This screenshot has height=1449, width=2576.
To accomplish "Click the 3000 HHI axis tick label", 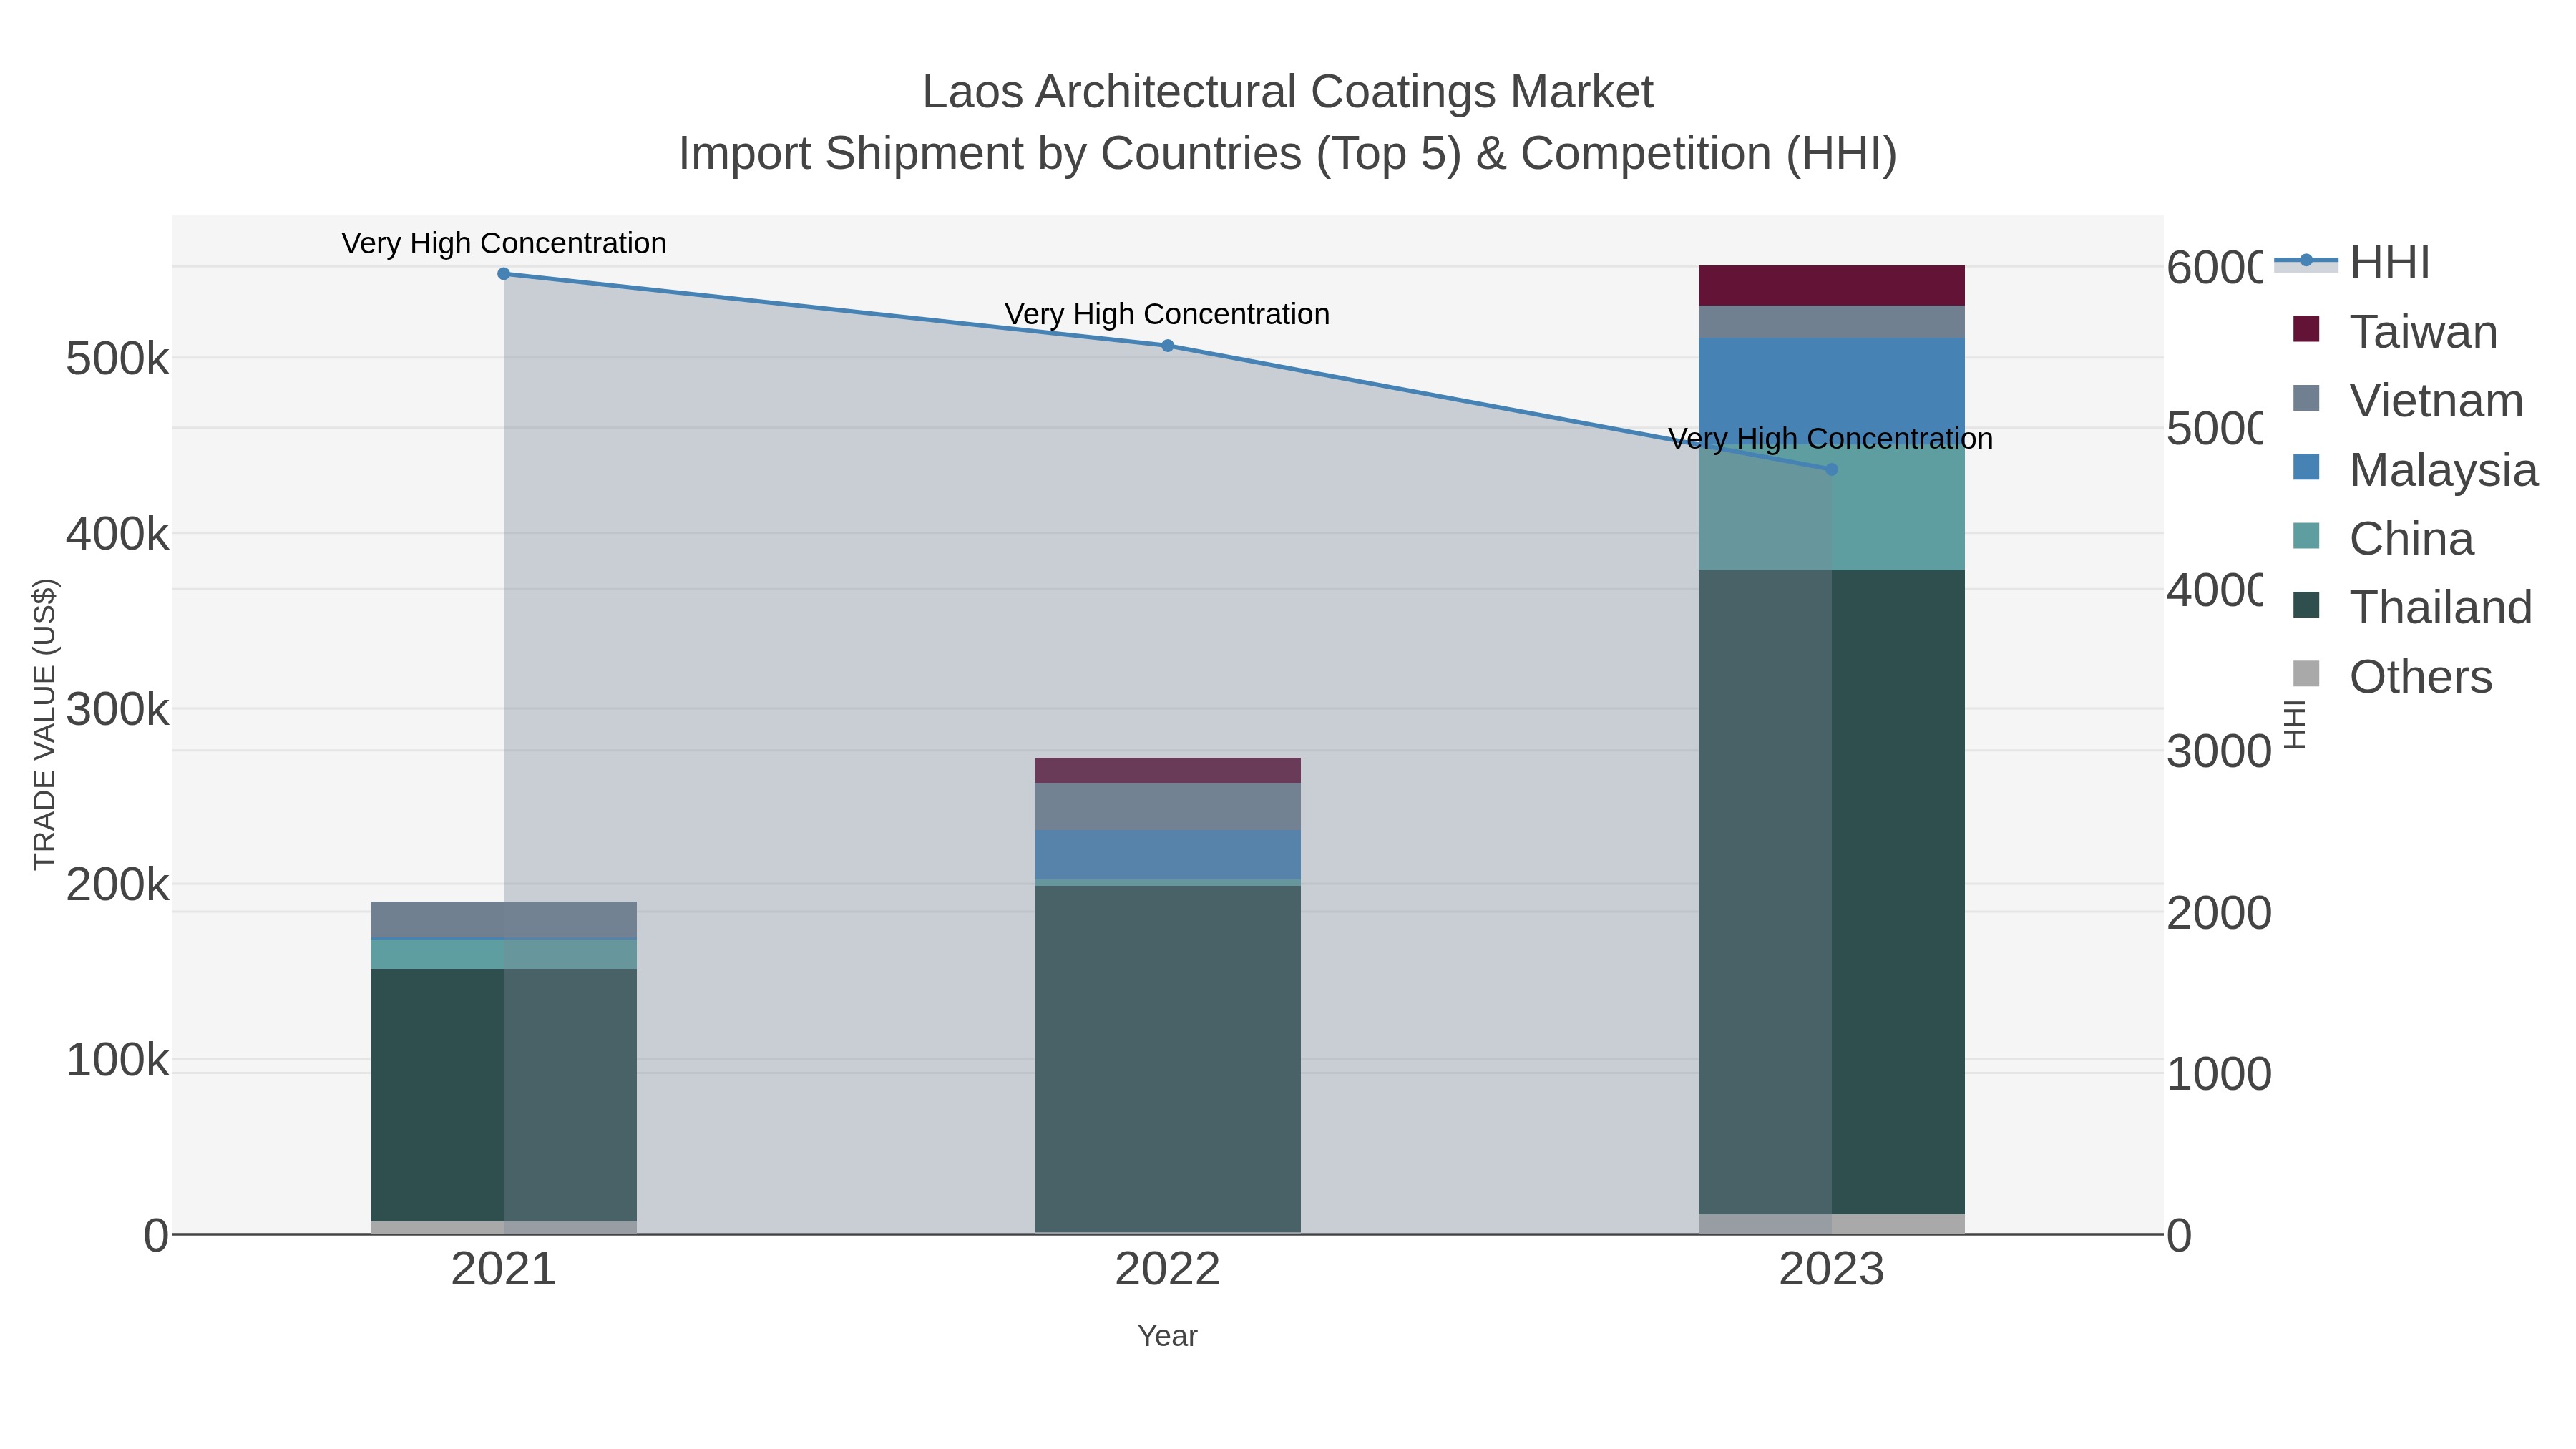I will click(2219, 752).
